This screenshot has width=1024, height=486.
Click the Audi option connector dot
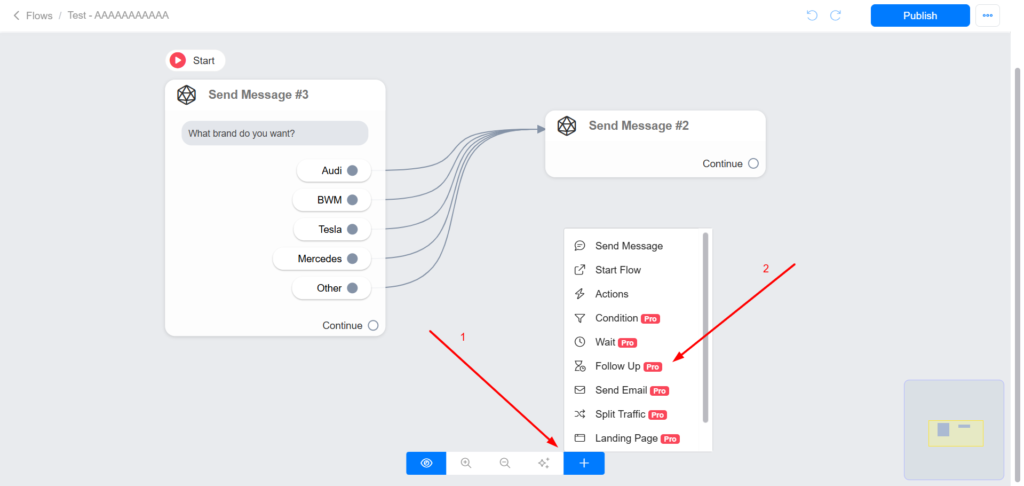pos(352,171)
